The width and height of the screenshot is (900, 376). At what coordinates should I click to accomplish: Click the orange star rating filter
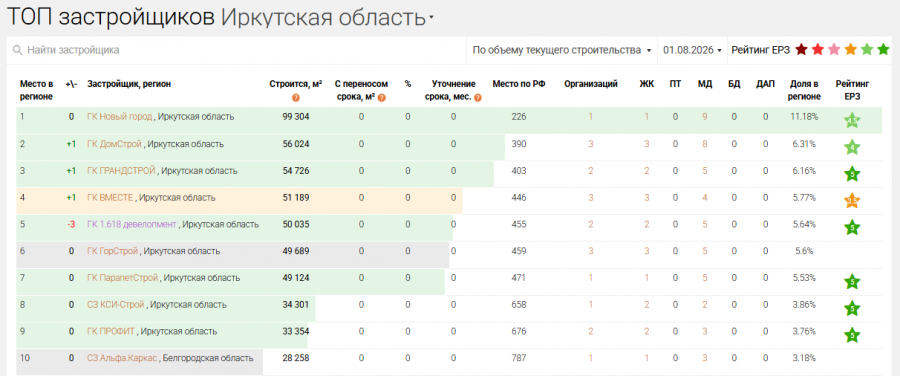point(851,50)
